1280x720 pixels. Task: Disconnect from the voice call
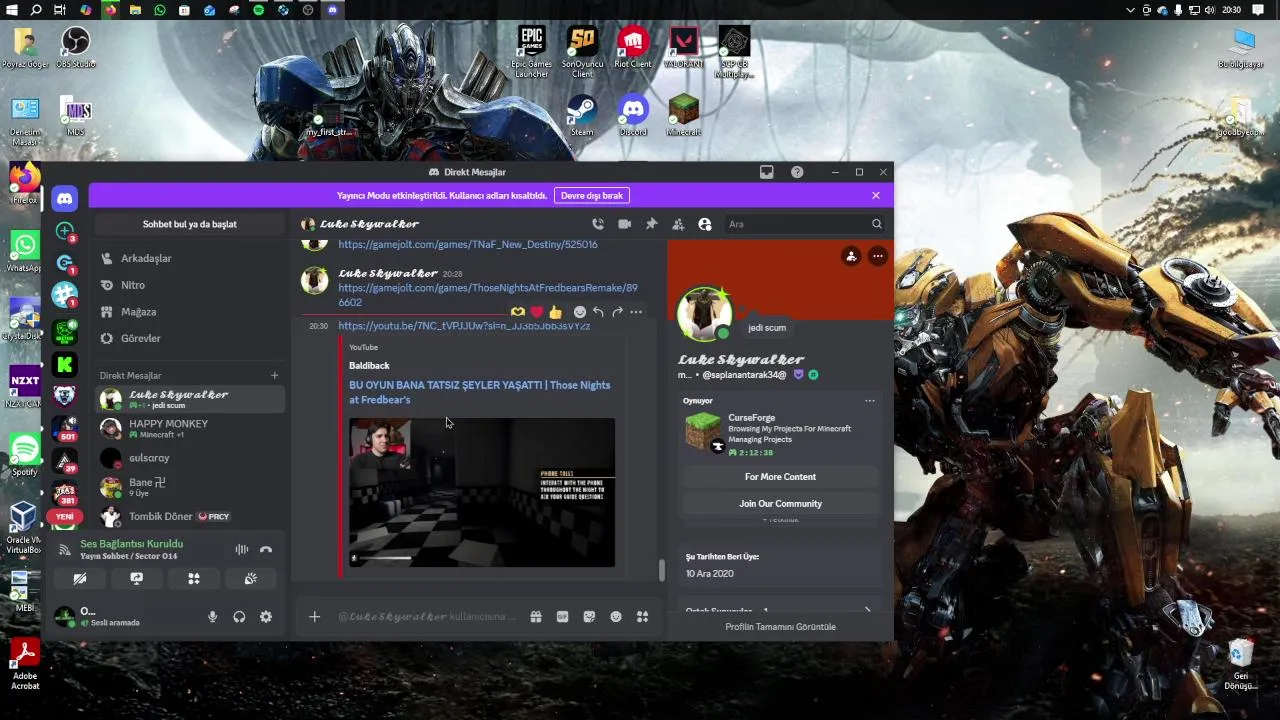[266, 549]
